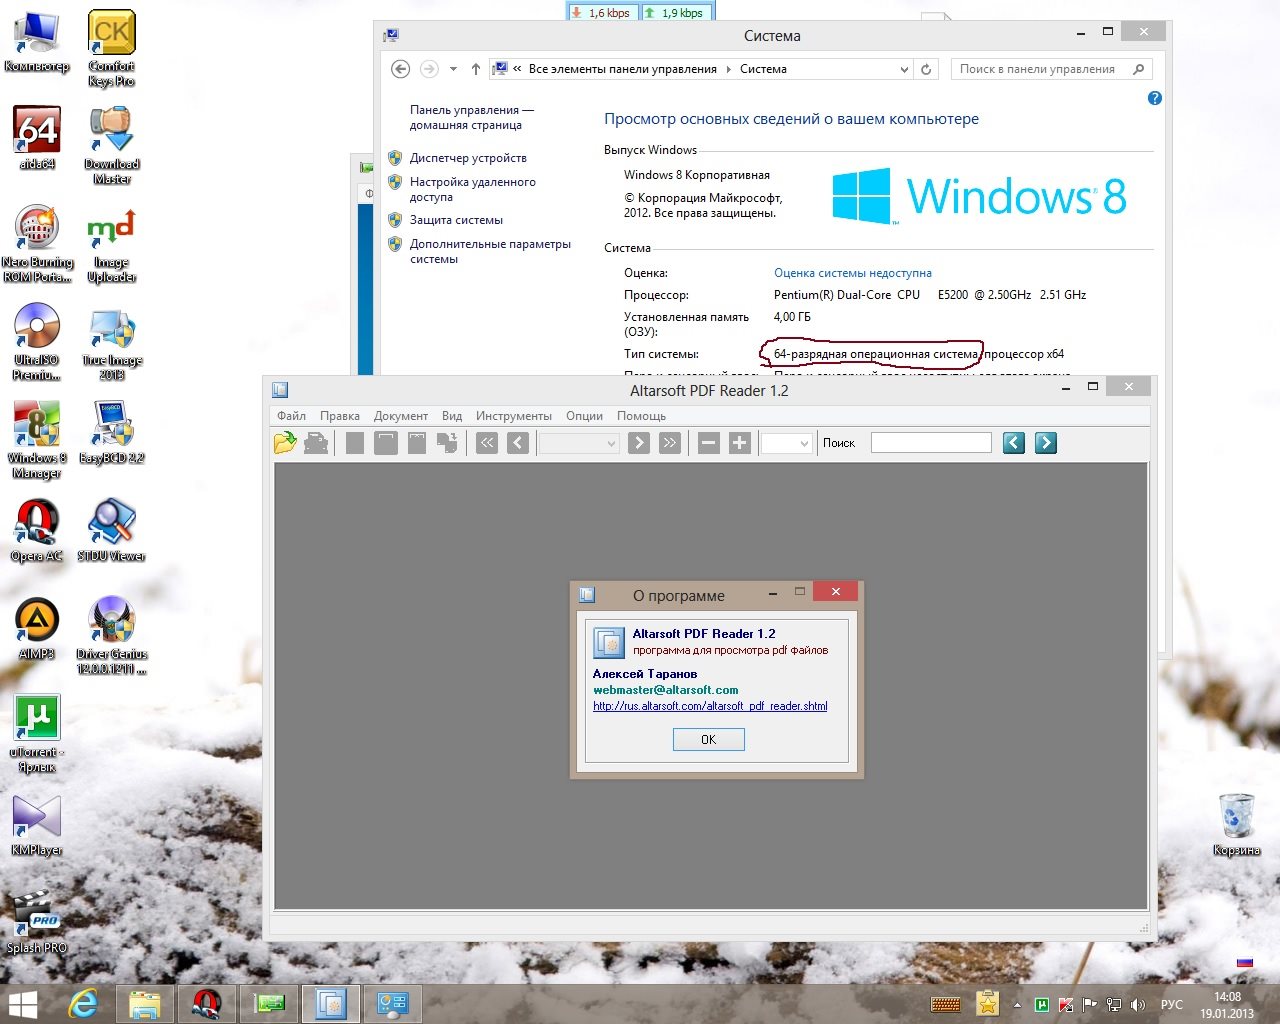Click the Поиск text field in PDF Reader

[930, 443]
